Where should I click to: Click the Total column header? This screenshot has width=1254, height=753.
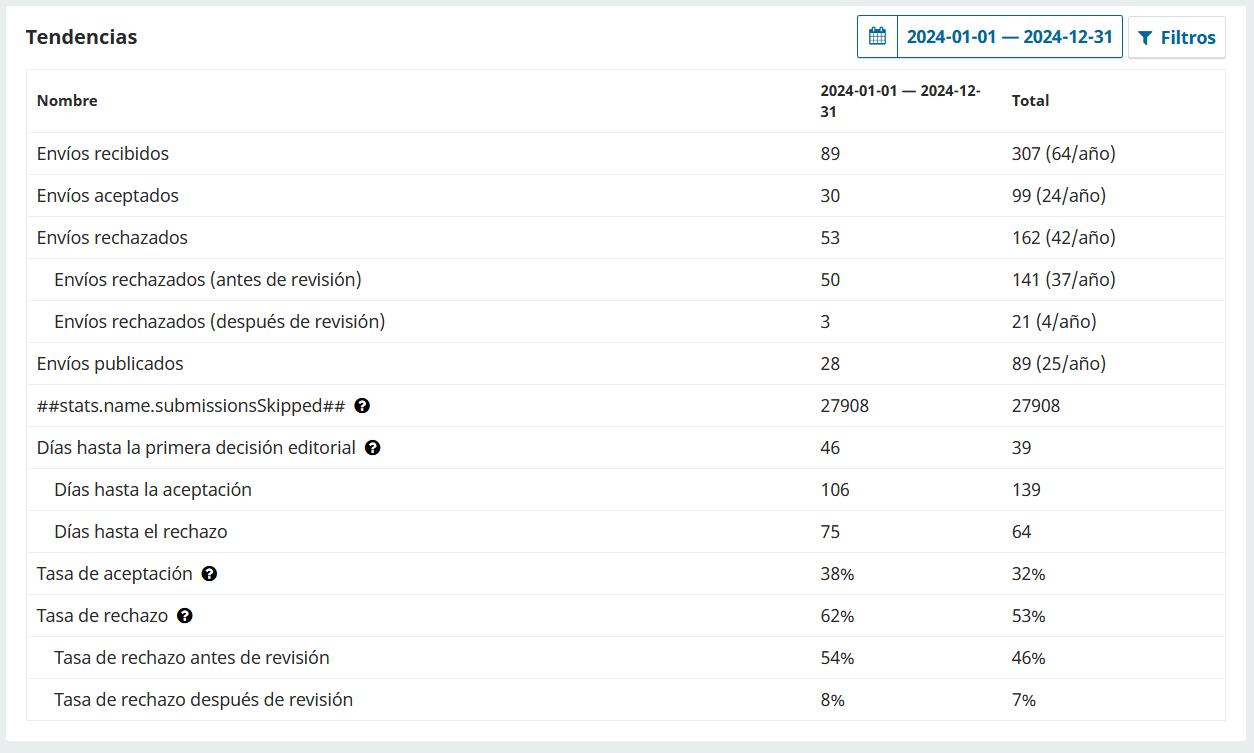click(x=1030, y=101)
